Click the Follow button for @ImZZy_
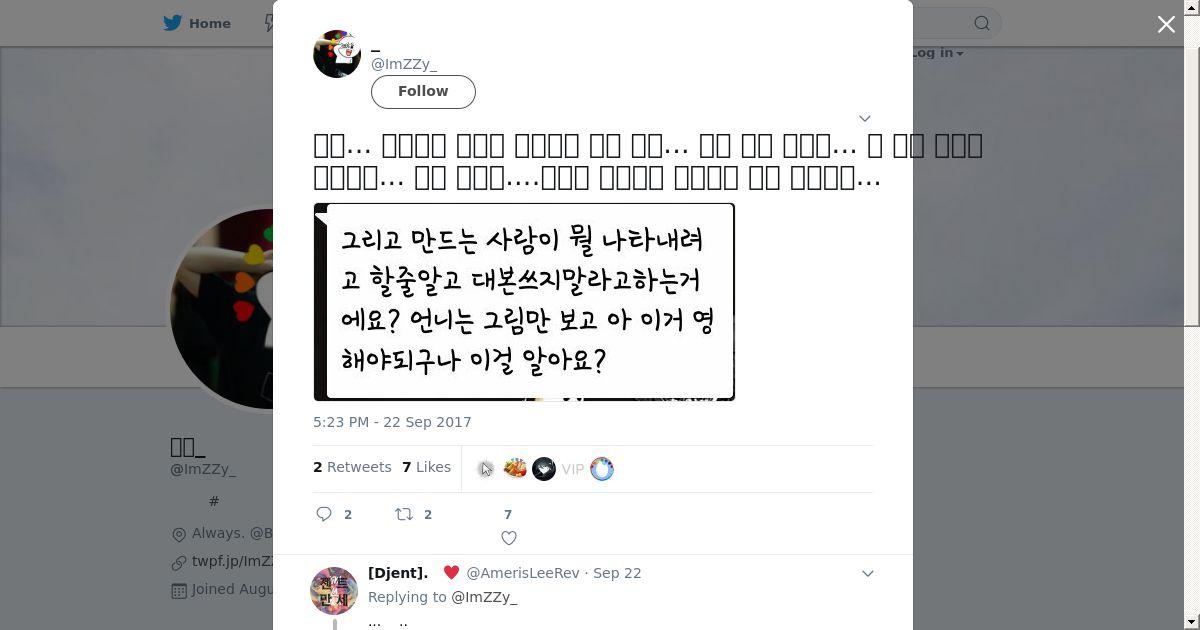The image size is (1200, 630). pos(423,91)
